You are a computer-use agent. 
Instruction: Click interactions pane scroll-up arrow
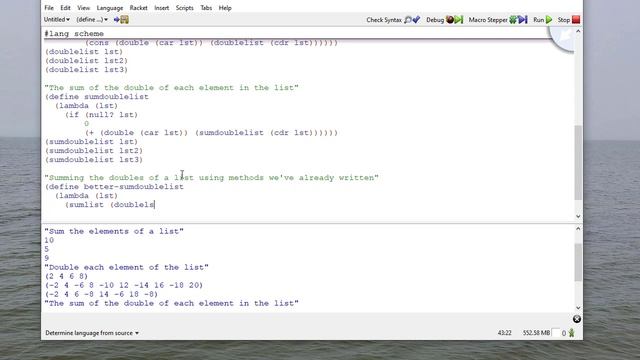(x=578, y=229)
